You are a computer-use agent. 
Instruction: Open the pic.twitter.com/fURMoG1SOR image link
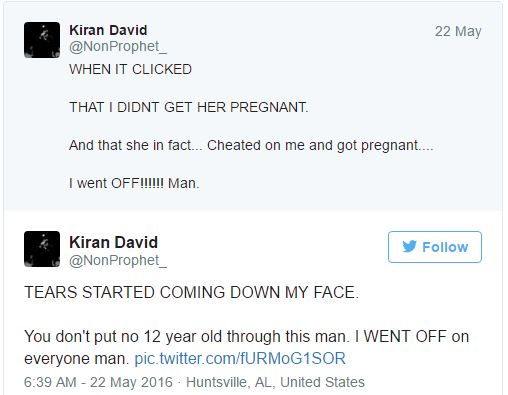(x=240, y=359)
